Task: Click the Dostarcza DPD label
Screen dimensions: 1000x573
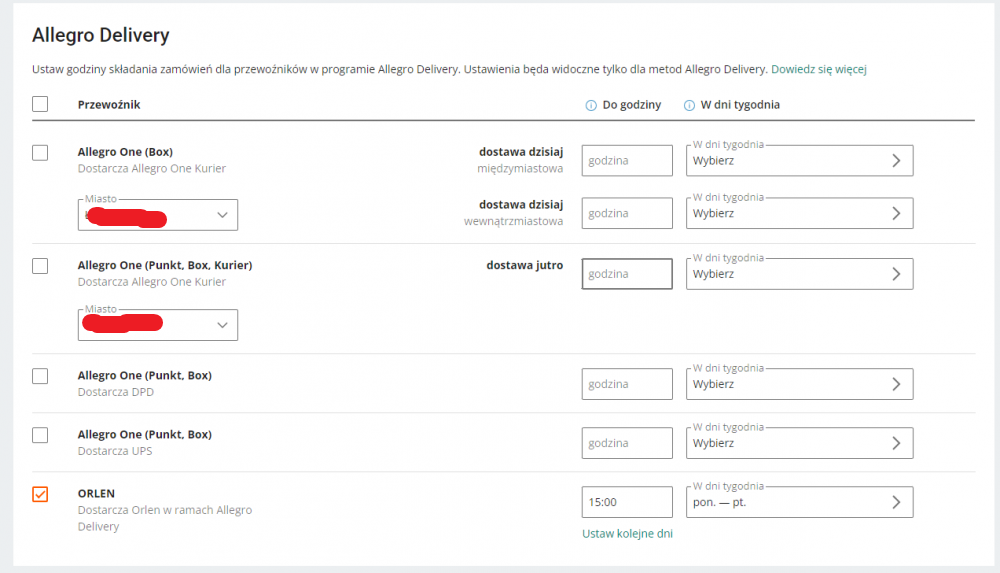Action: click(115, 392)
